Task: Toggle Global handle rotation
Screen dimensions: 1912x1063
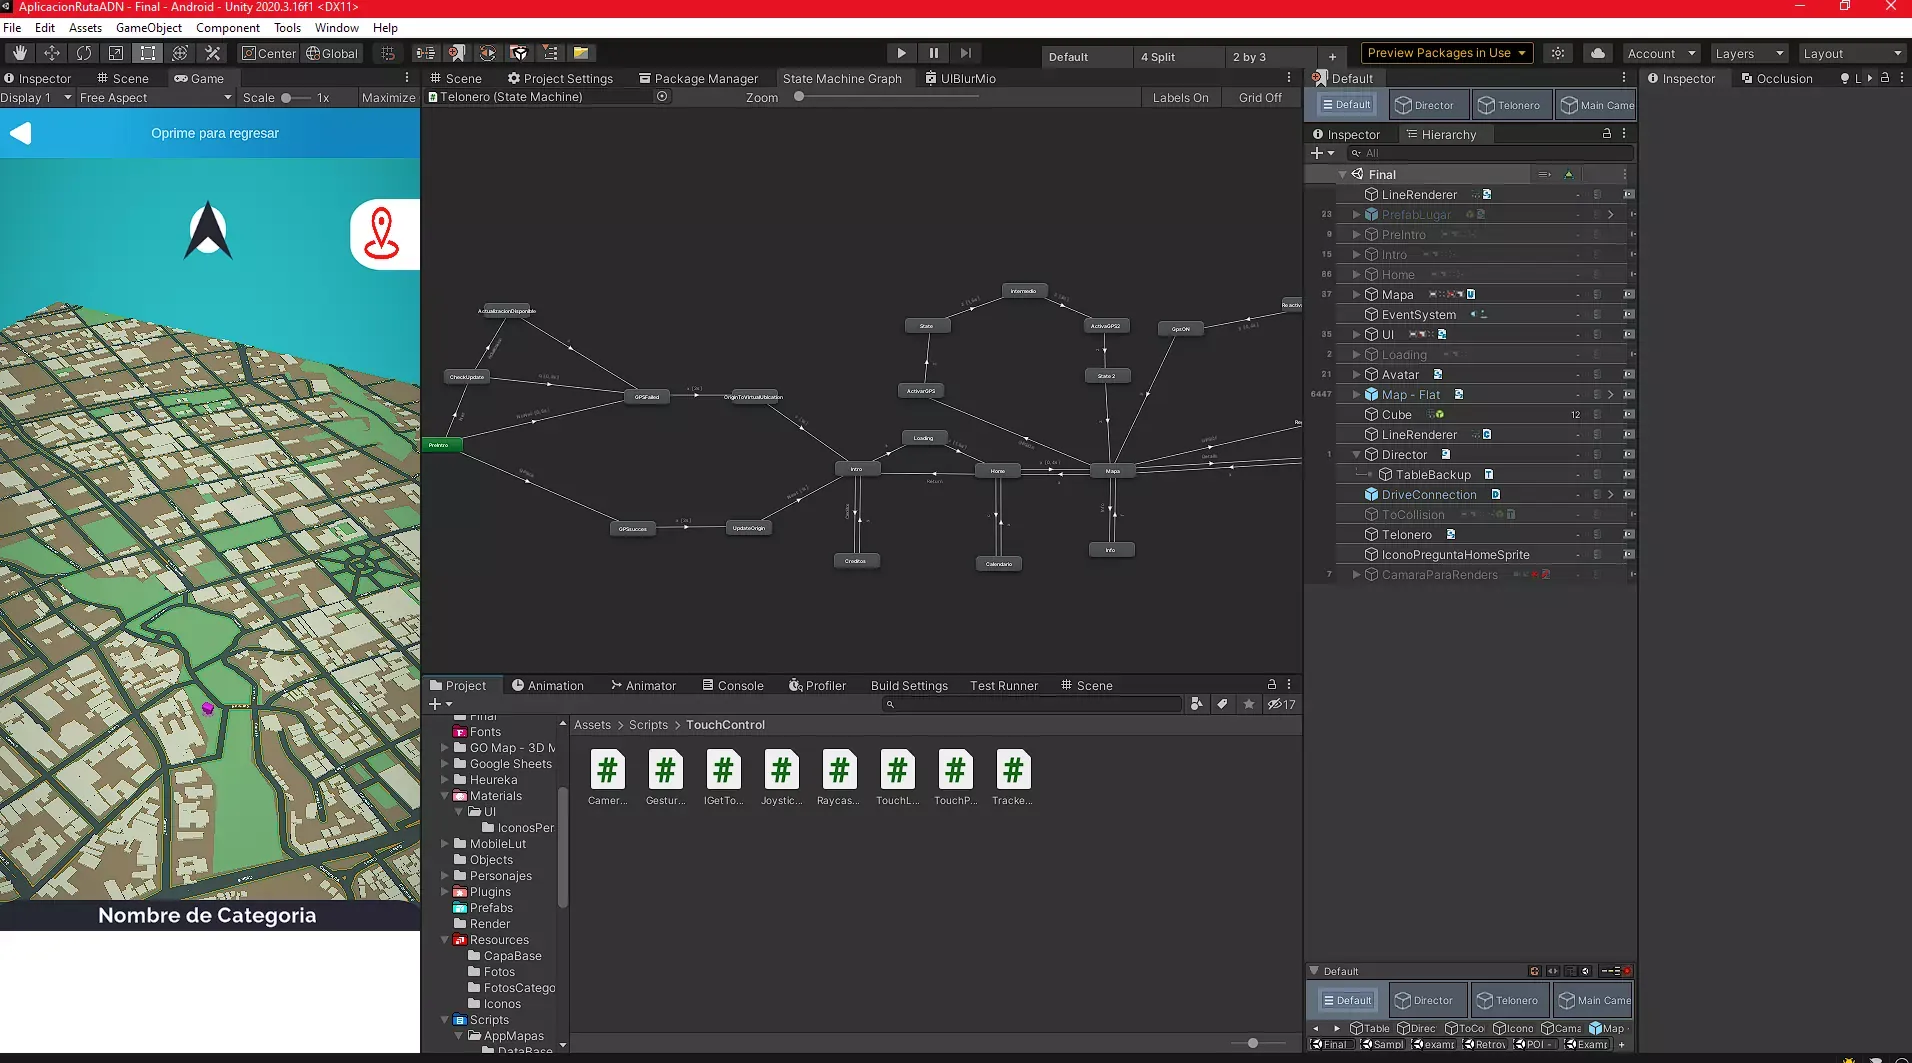Action: click(x=332, y=53)
